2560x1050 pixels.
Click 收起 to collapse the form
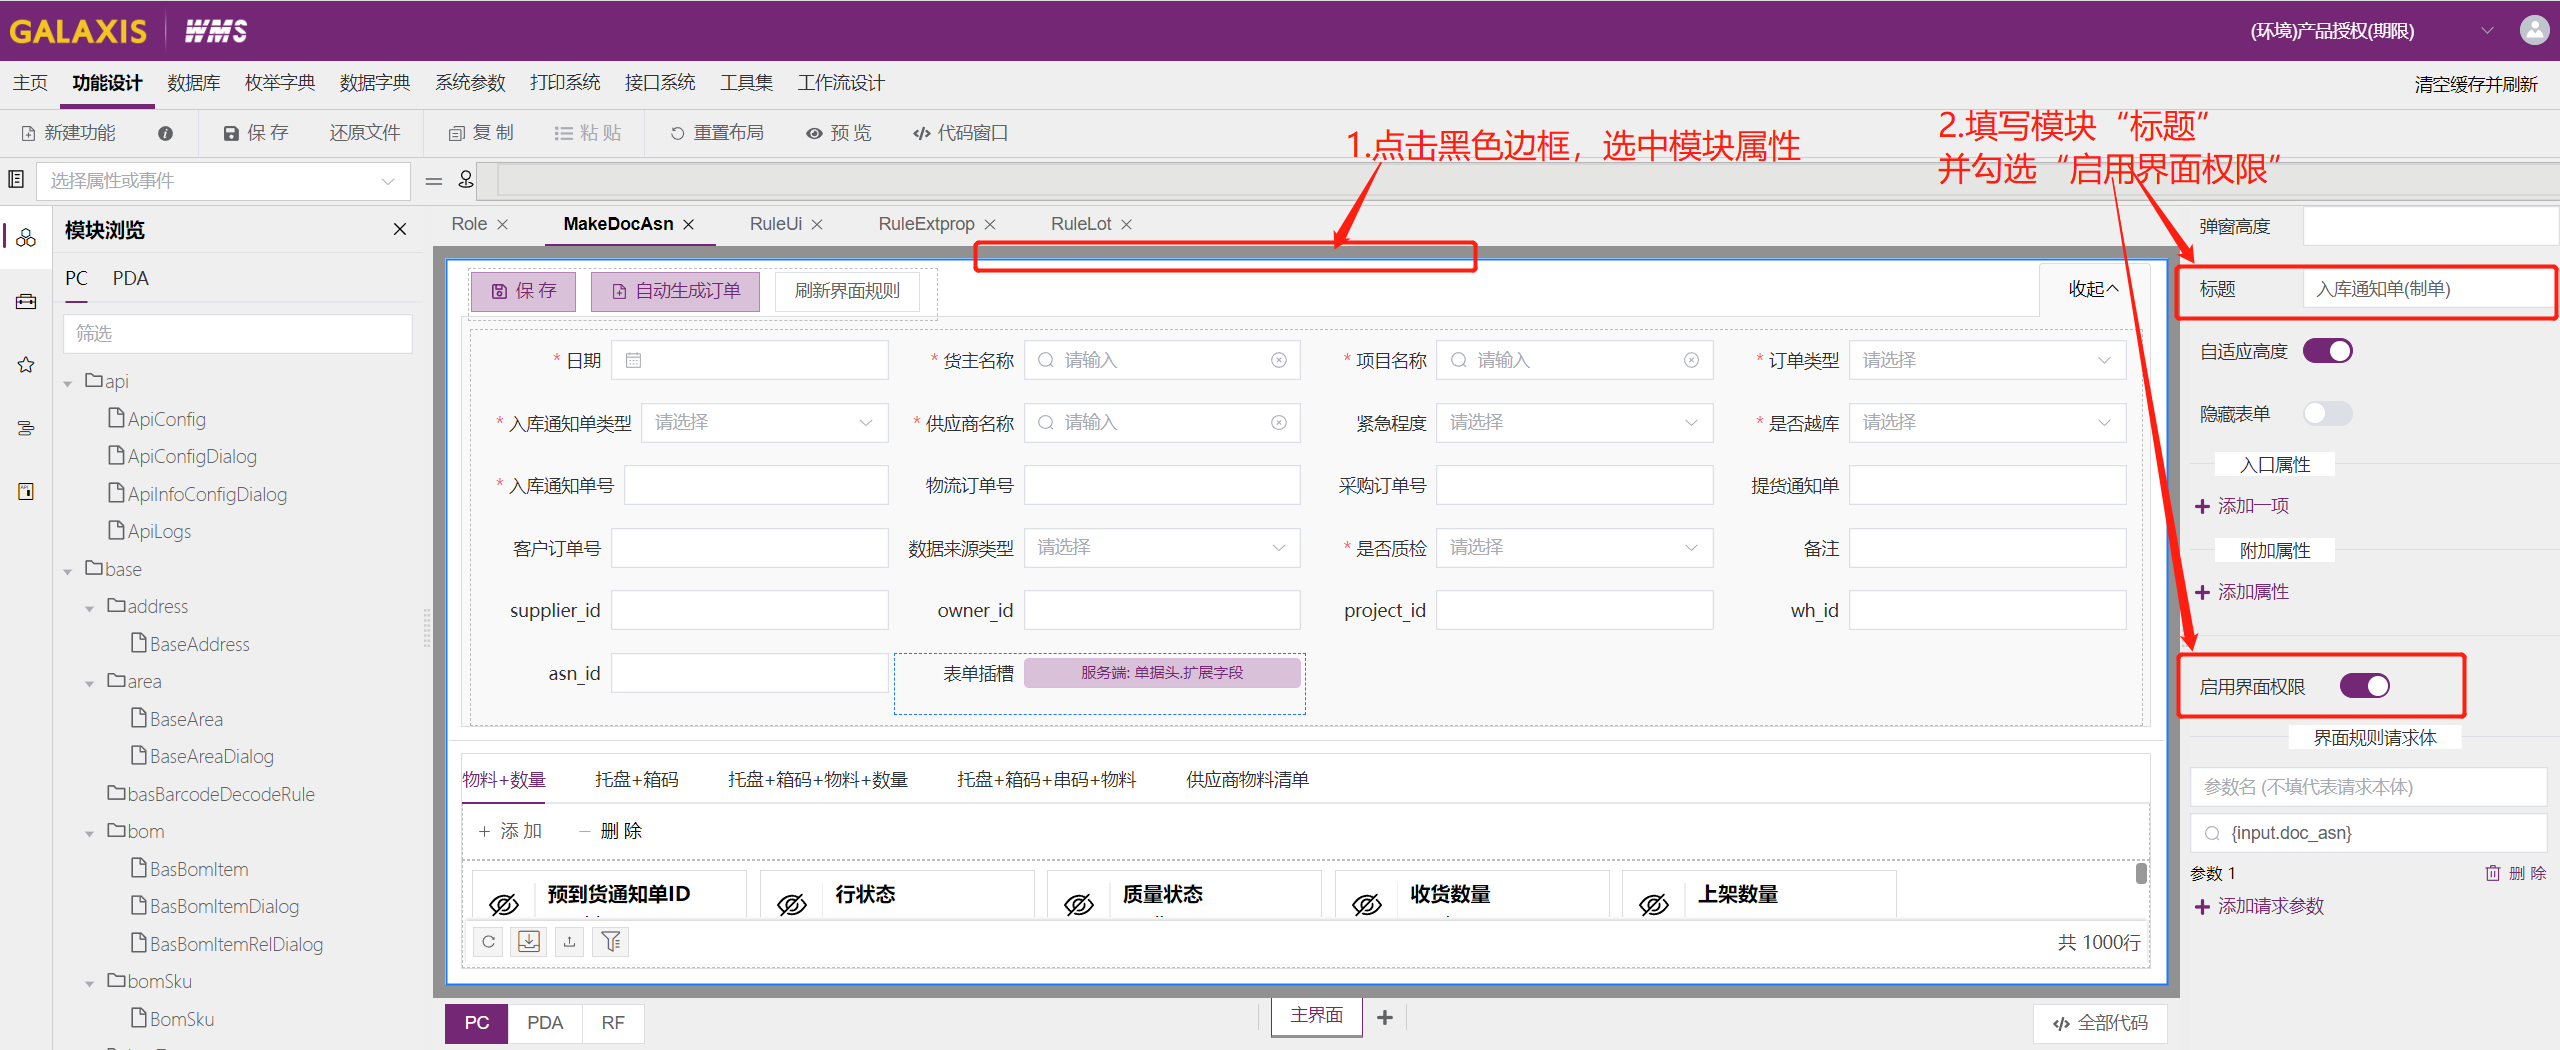2093,289
